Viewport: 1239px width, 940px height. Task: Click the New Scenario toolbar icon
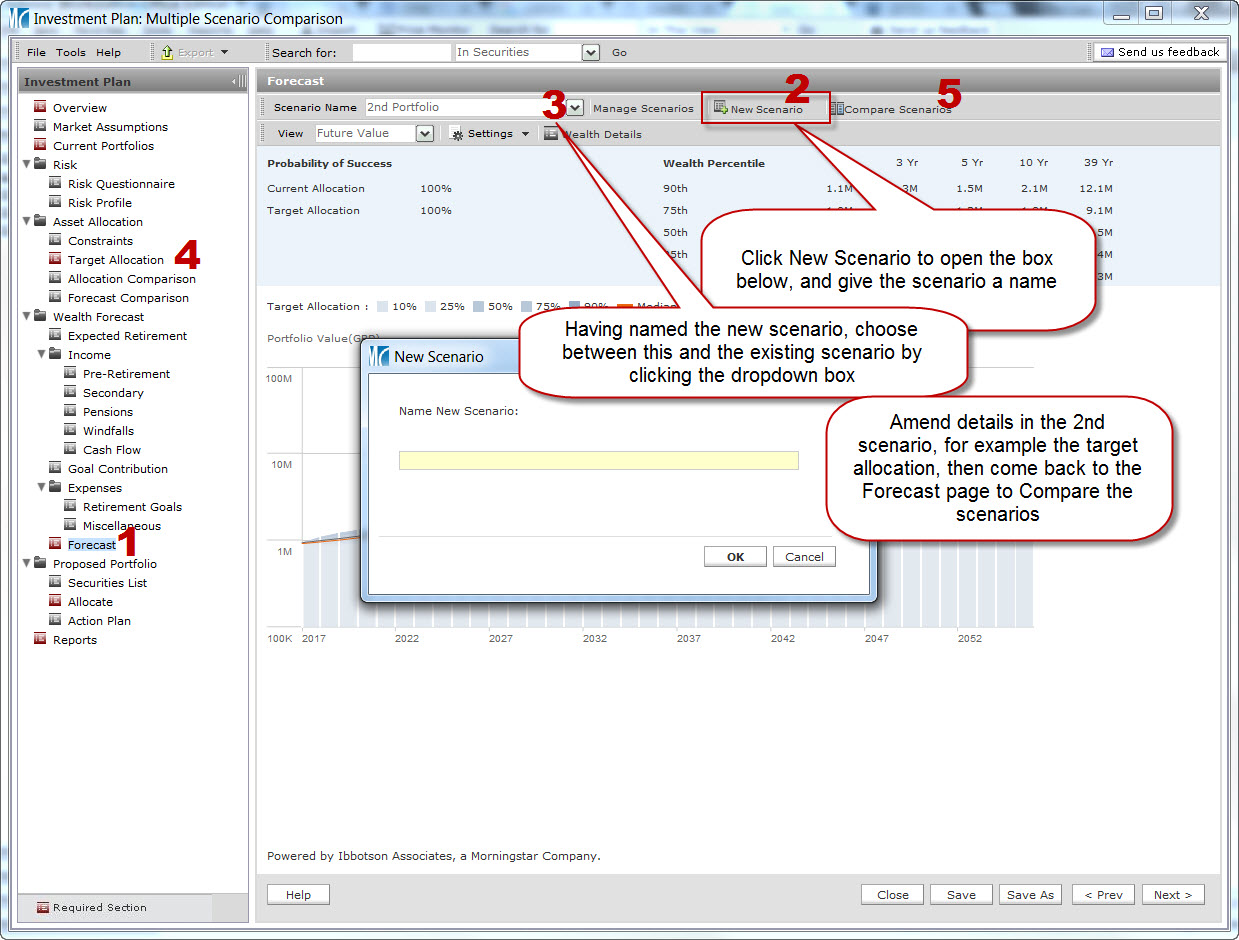pos(720,108)
